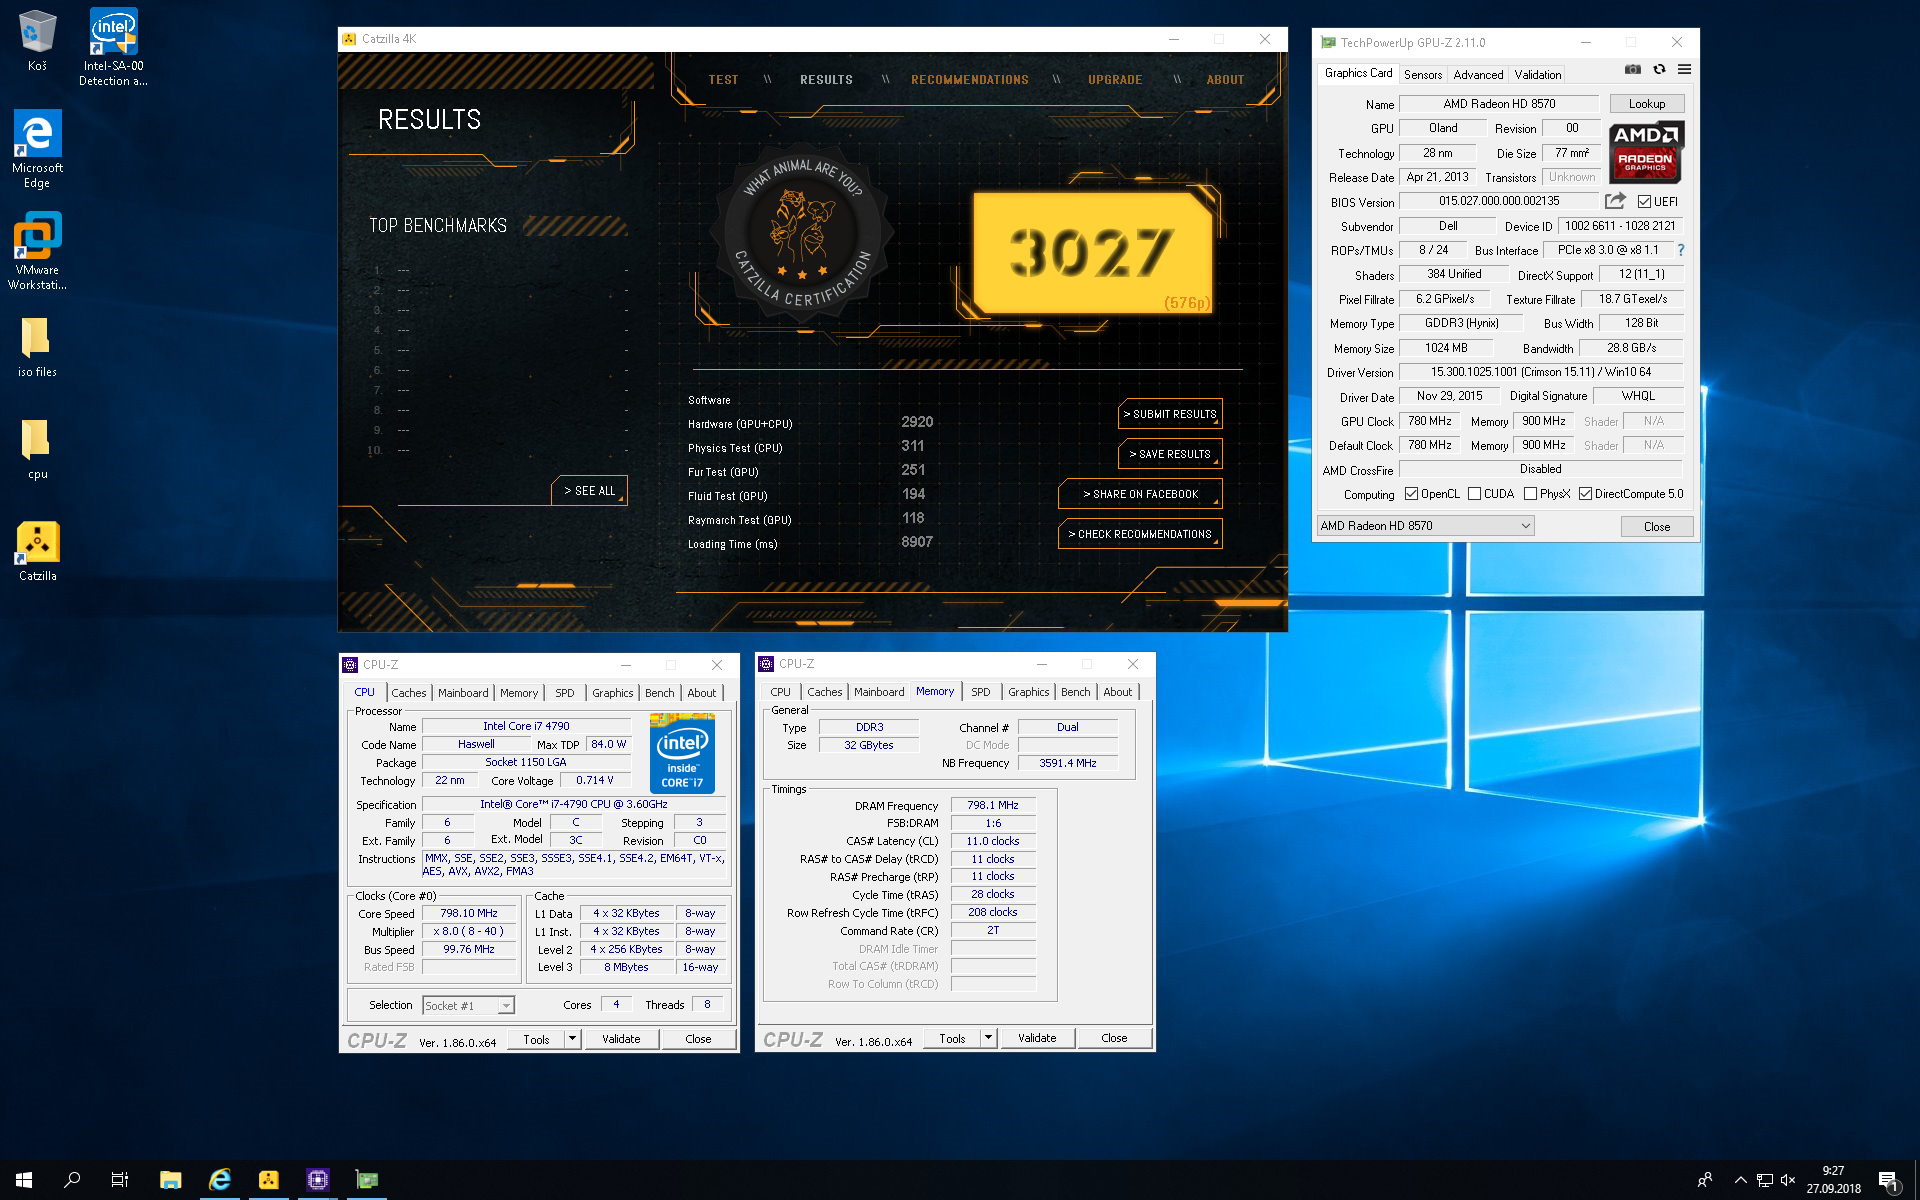Click the taskbar clock and date
This screenshot has height=1200, width=1920.
[1833, 1180]
